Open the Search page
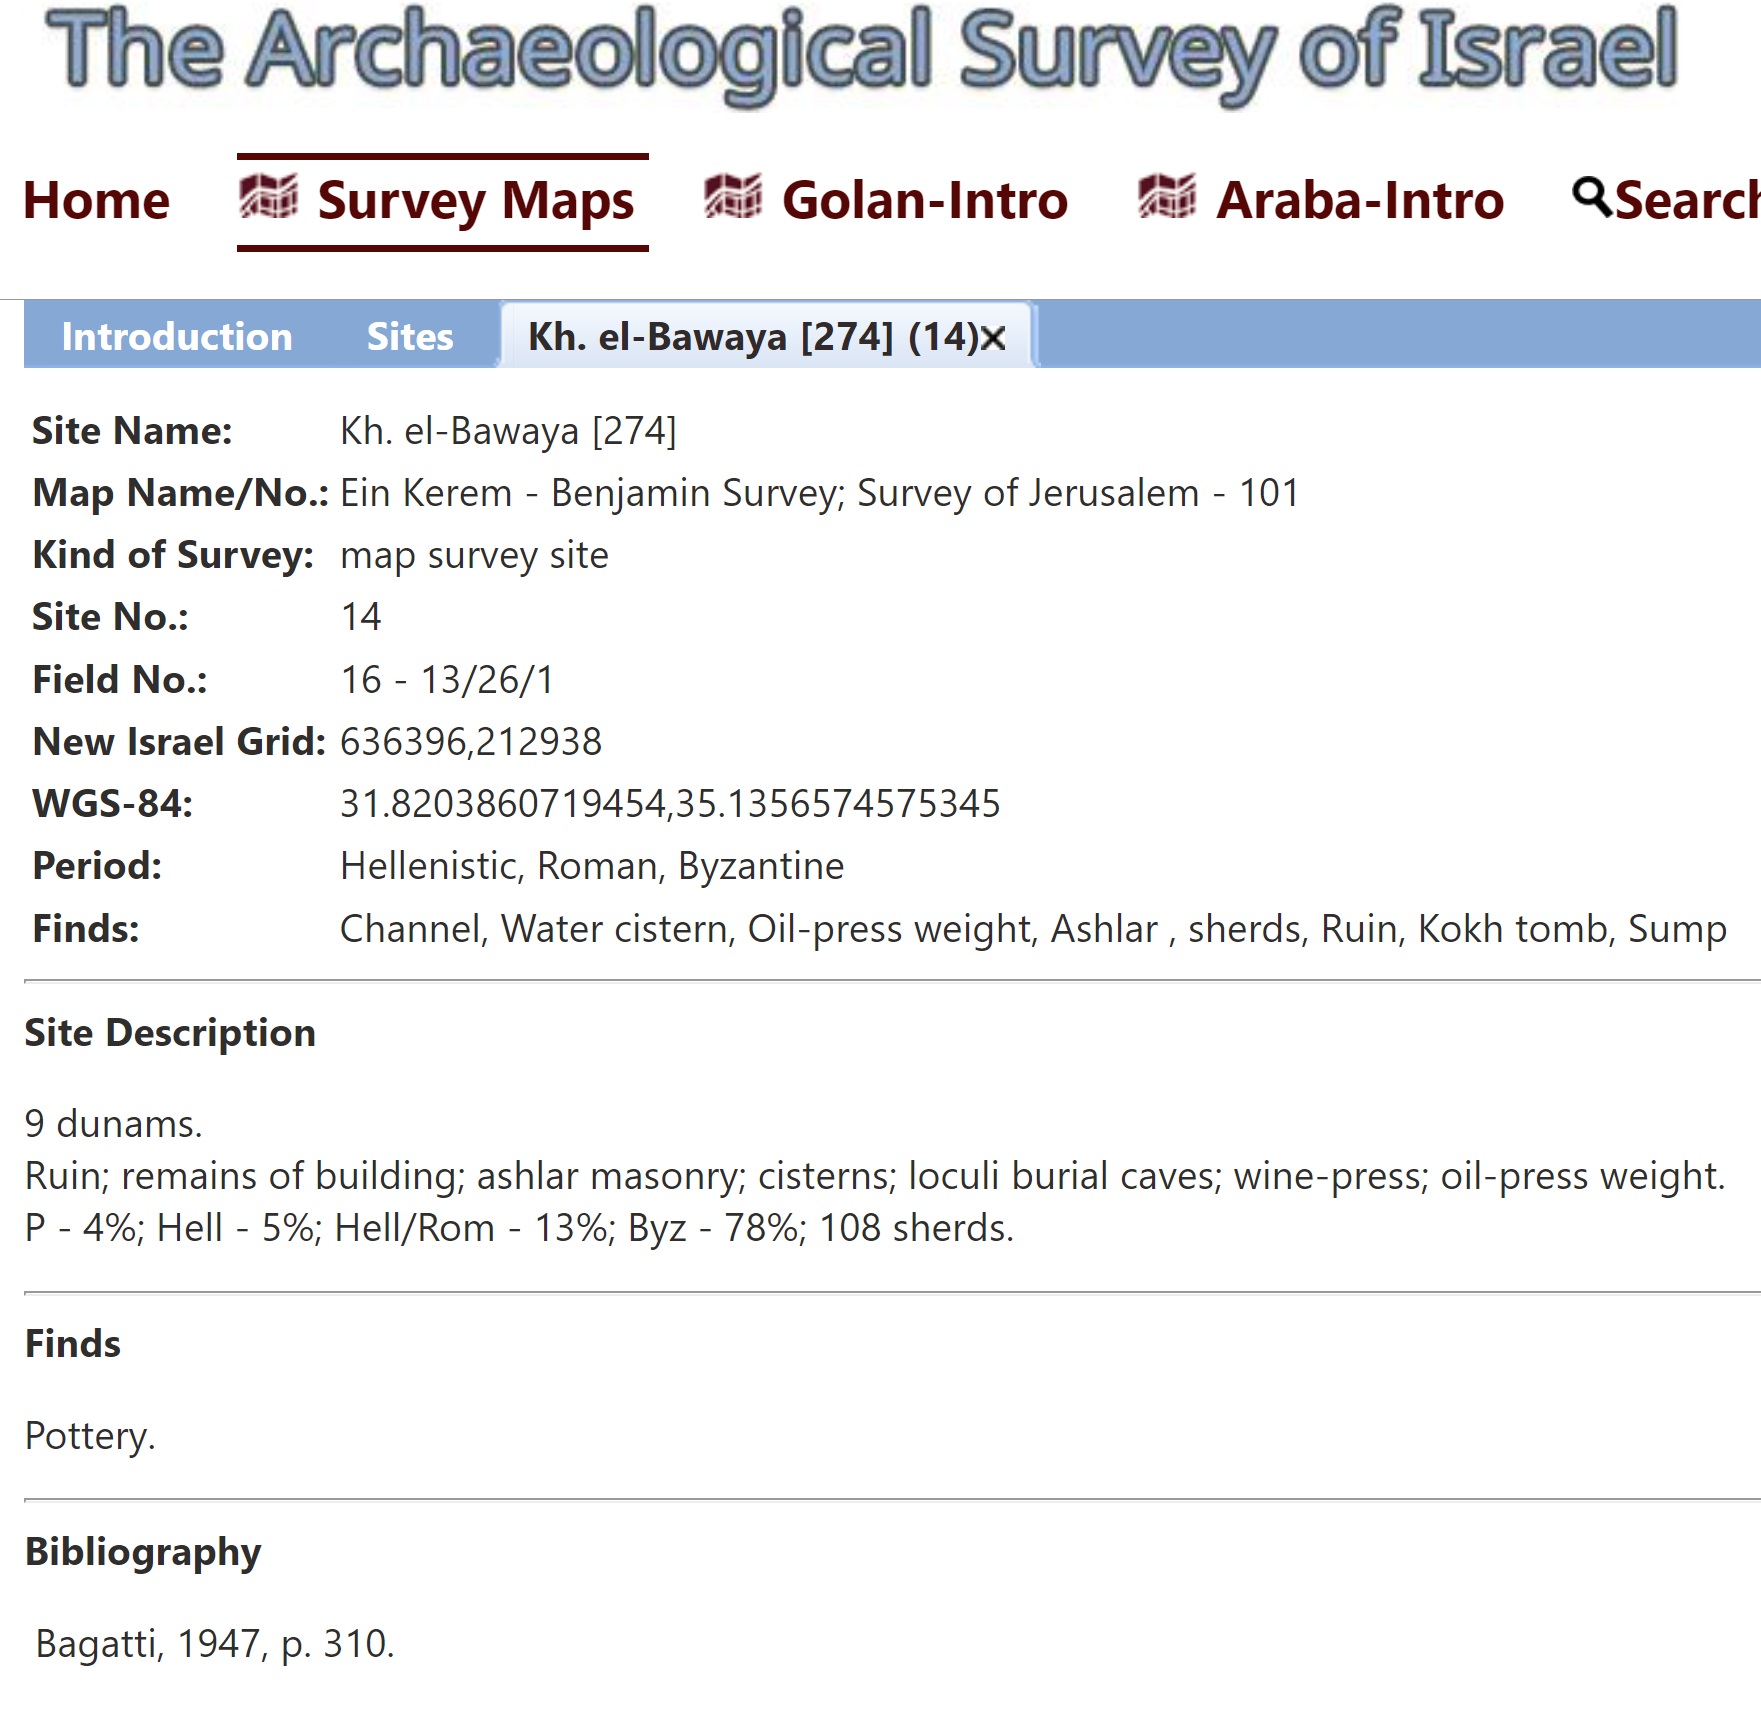Image resolution: width=1761 pixels, height=1721 pixels. coord(1666,201)
